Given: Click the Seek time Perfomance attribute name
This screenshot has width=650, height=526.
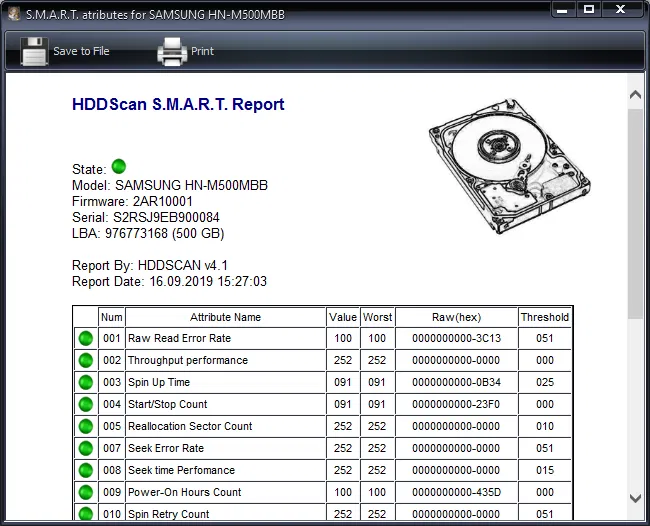Looking at the screenshot, I should [181, 470].
